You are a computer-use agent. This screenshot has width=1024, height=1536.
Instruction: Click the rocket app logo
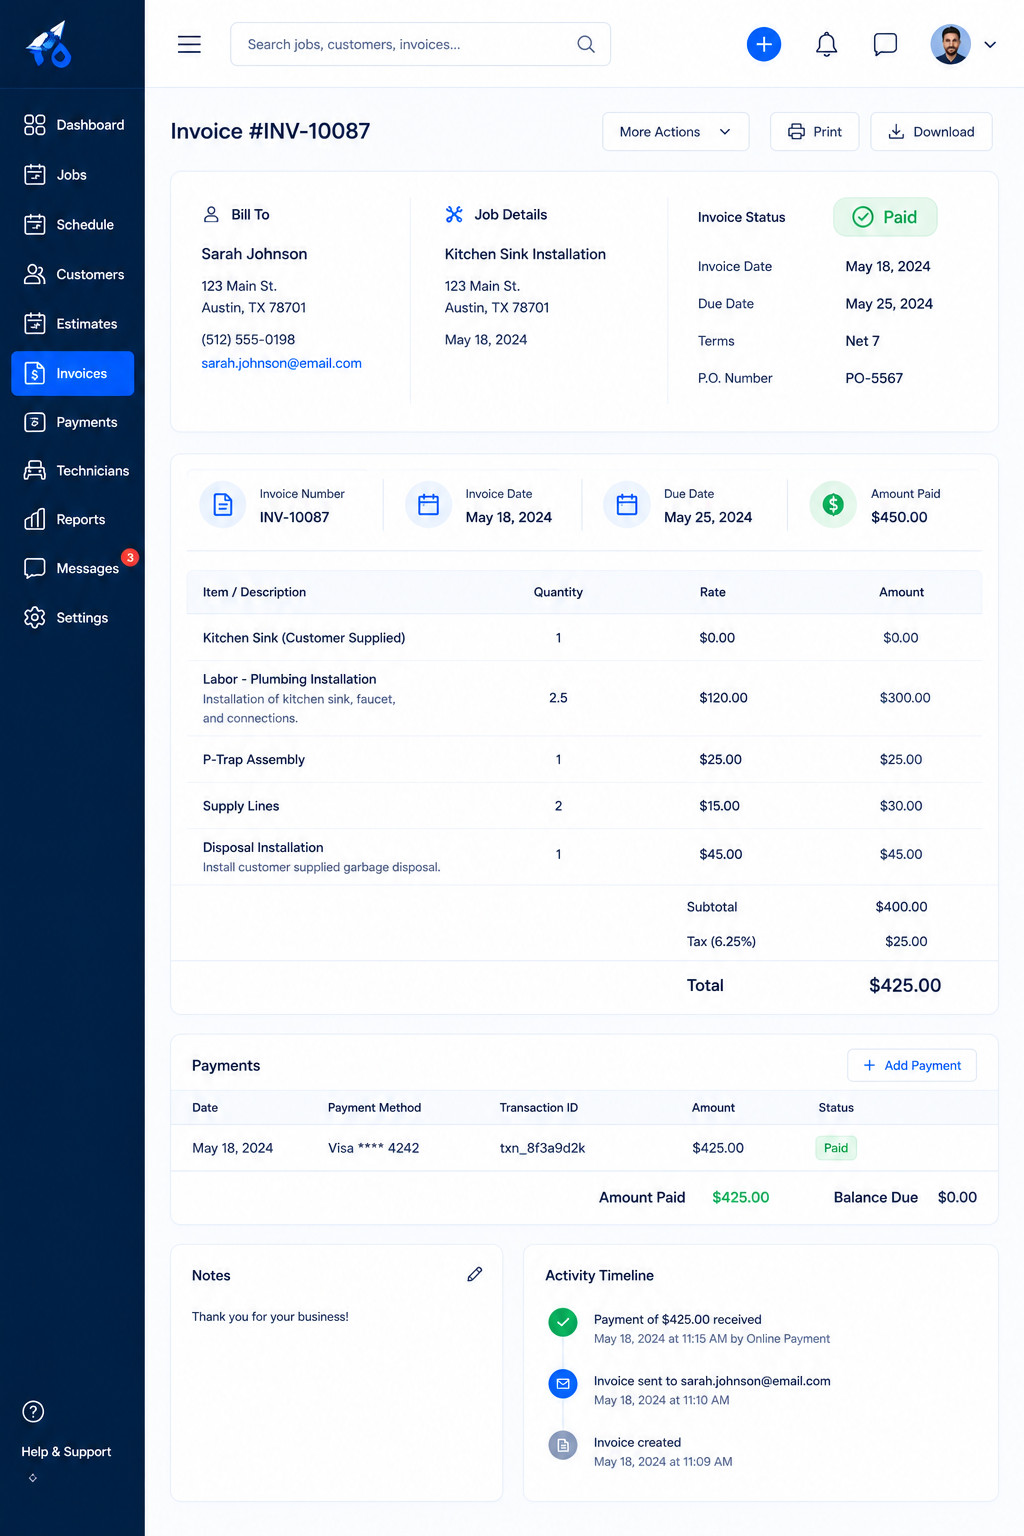click(x=48, y=45)
